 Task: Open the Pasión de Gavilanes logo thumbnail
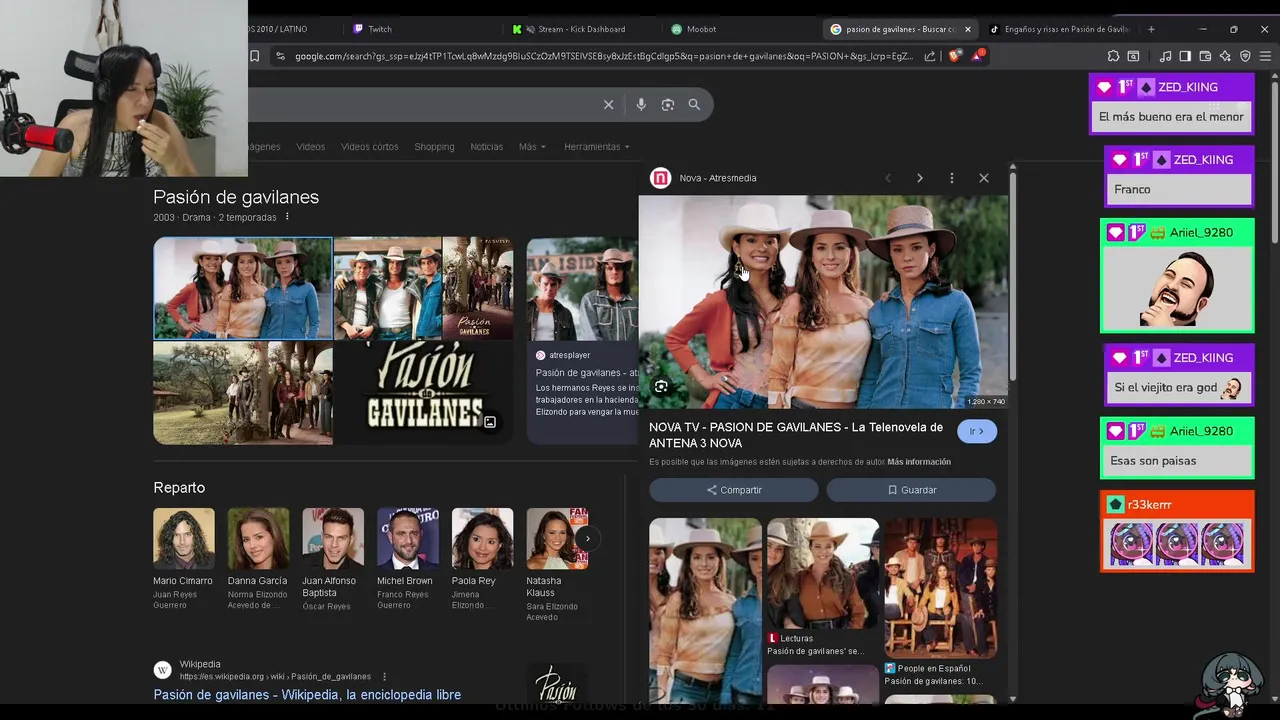point(423,393)
